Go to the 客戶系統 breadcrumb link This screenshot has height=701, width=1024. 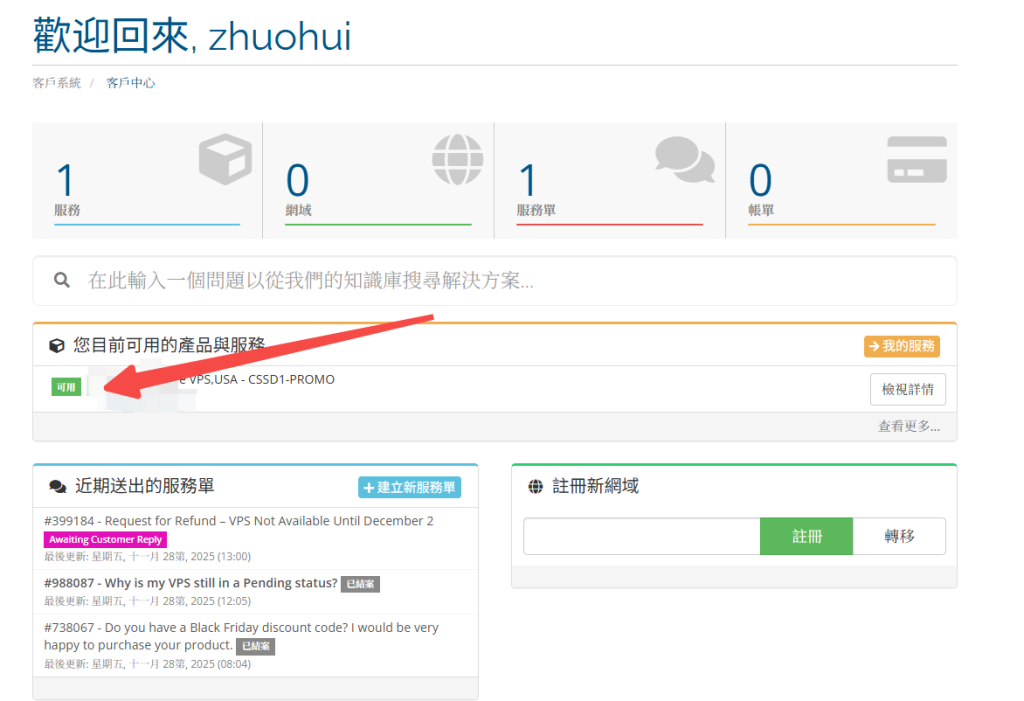[57, 83]
